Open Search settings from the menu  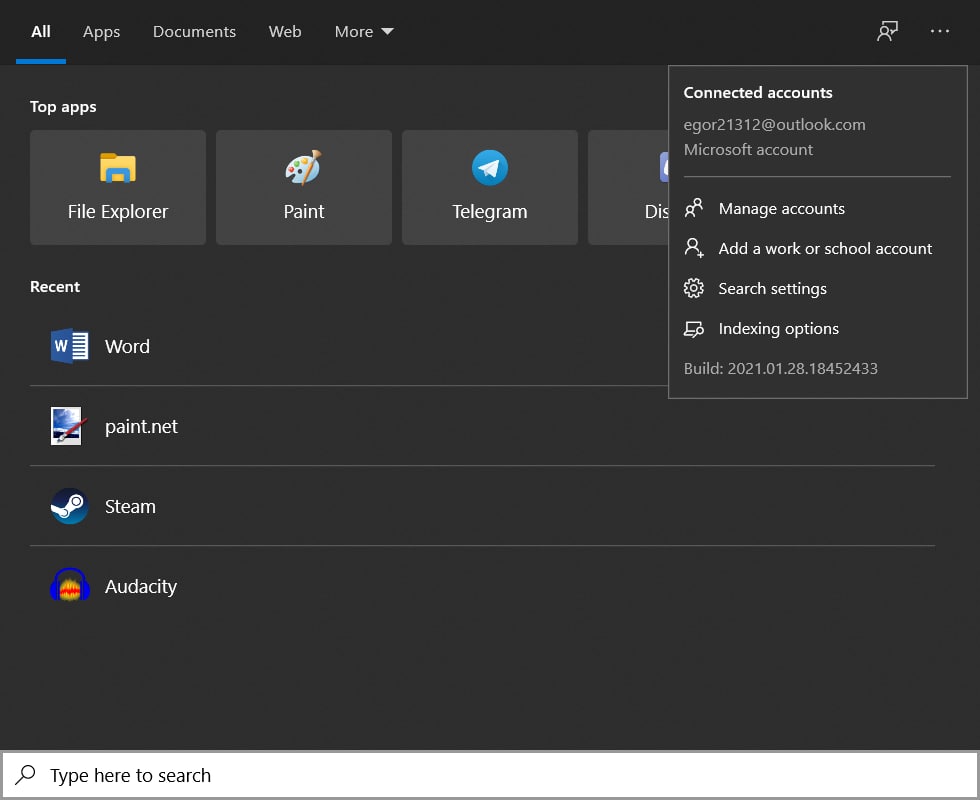[x=818, y=288]
